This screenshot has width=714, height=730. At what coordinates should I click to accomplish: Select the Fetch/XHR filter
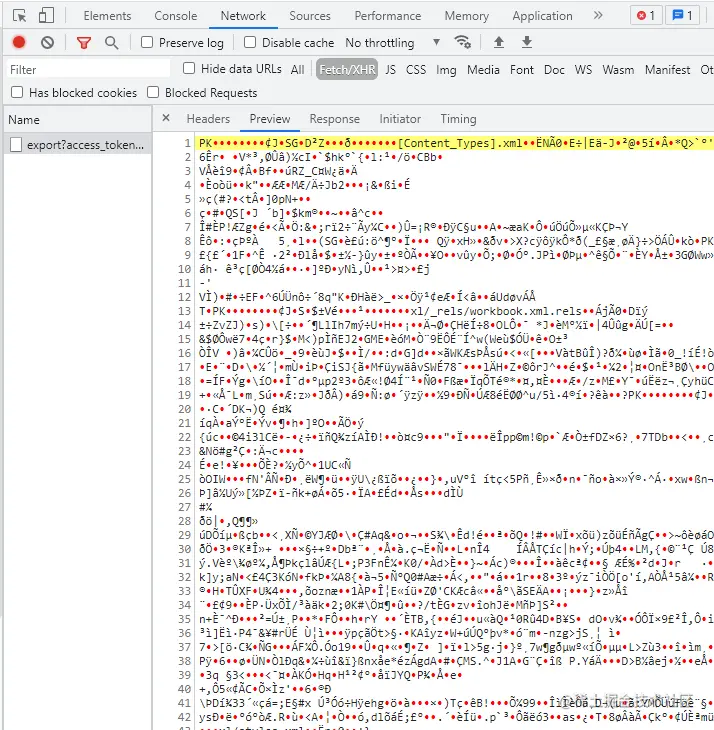(347, 69)
